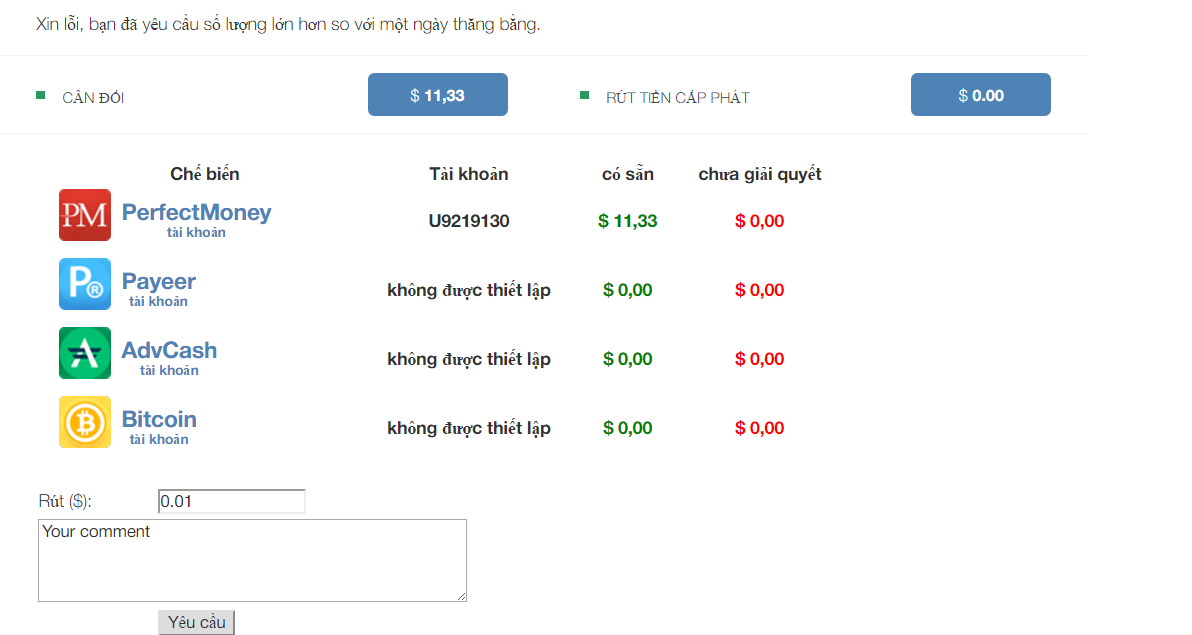This screenshot has height=635, width=1192.
Task: Click PerfectMoney available amount $ 11,33
Action: coord(628,221)
